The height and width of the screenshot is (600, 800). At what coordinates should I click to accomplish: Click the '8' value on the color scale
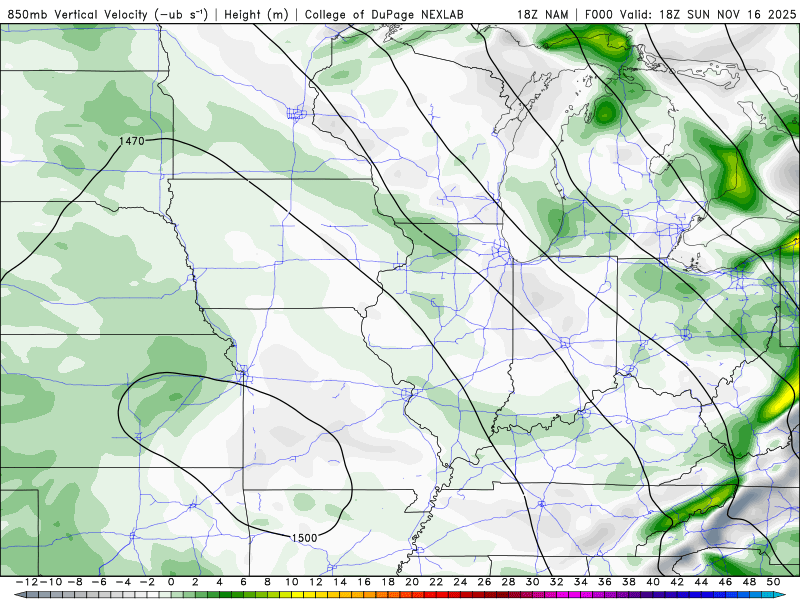click(x=267, y=582)
